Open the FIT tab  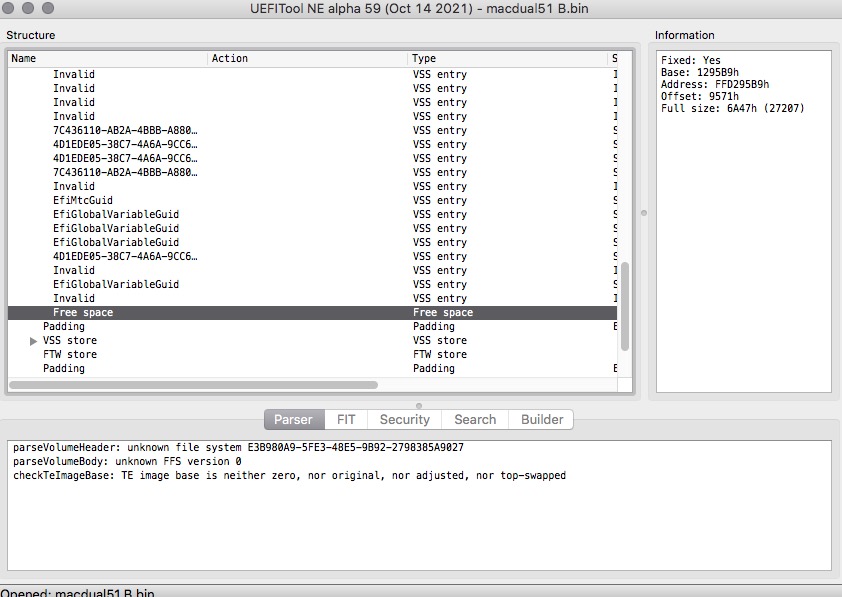(346, 419)
